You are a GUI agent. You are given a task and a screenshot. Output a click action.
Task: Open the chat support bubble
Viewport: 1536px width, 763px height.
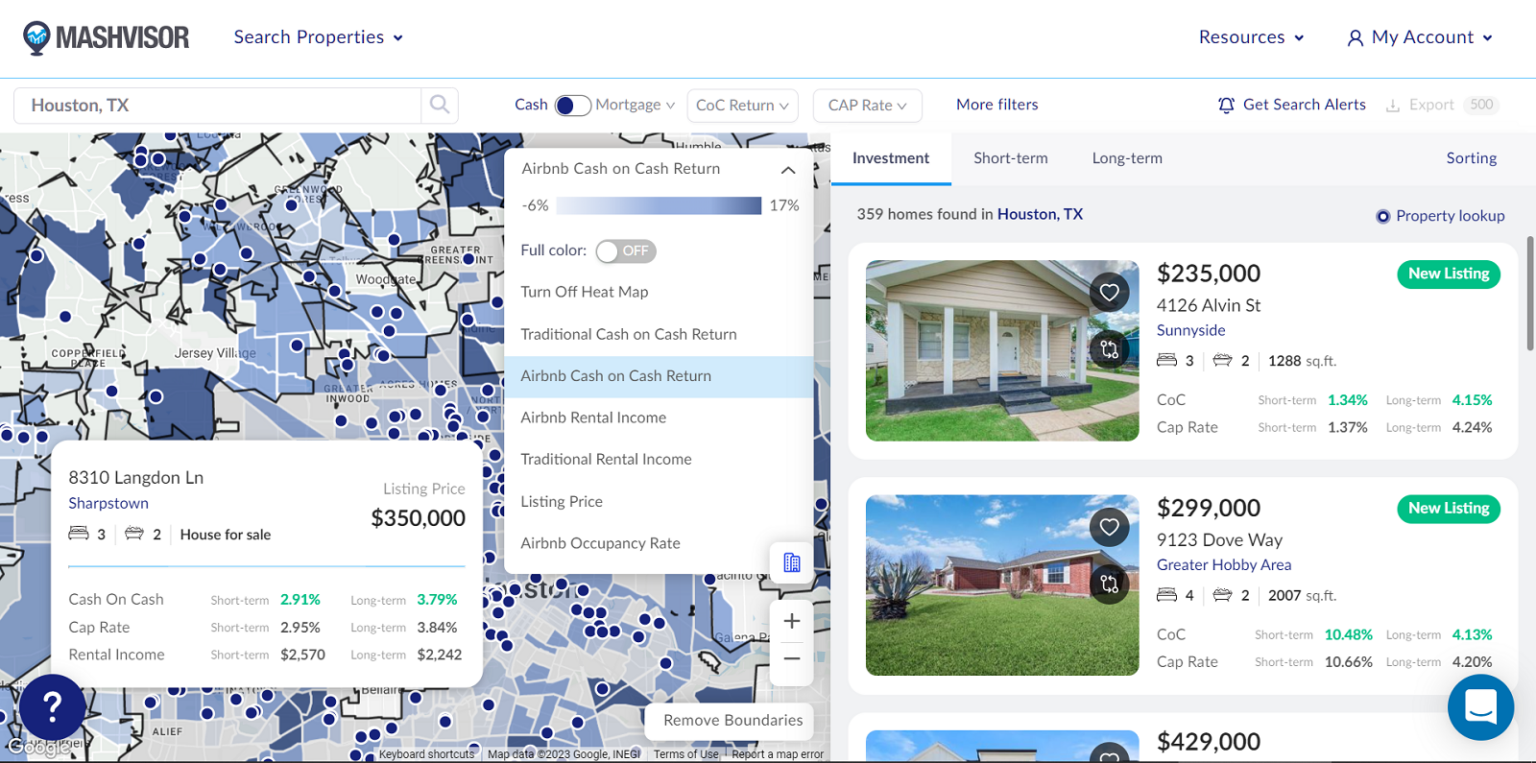click(x=1480, y=707)
